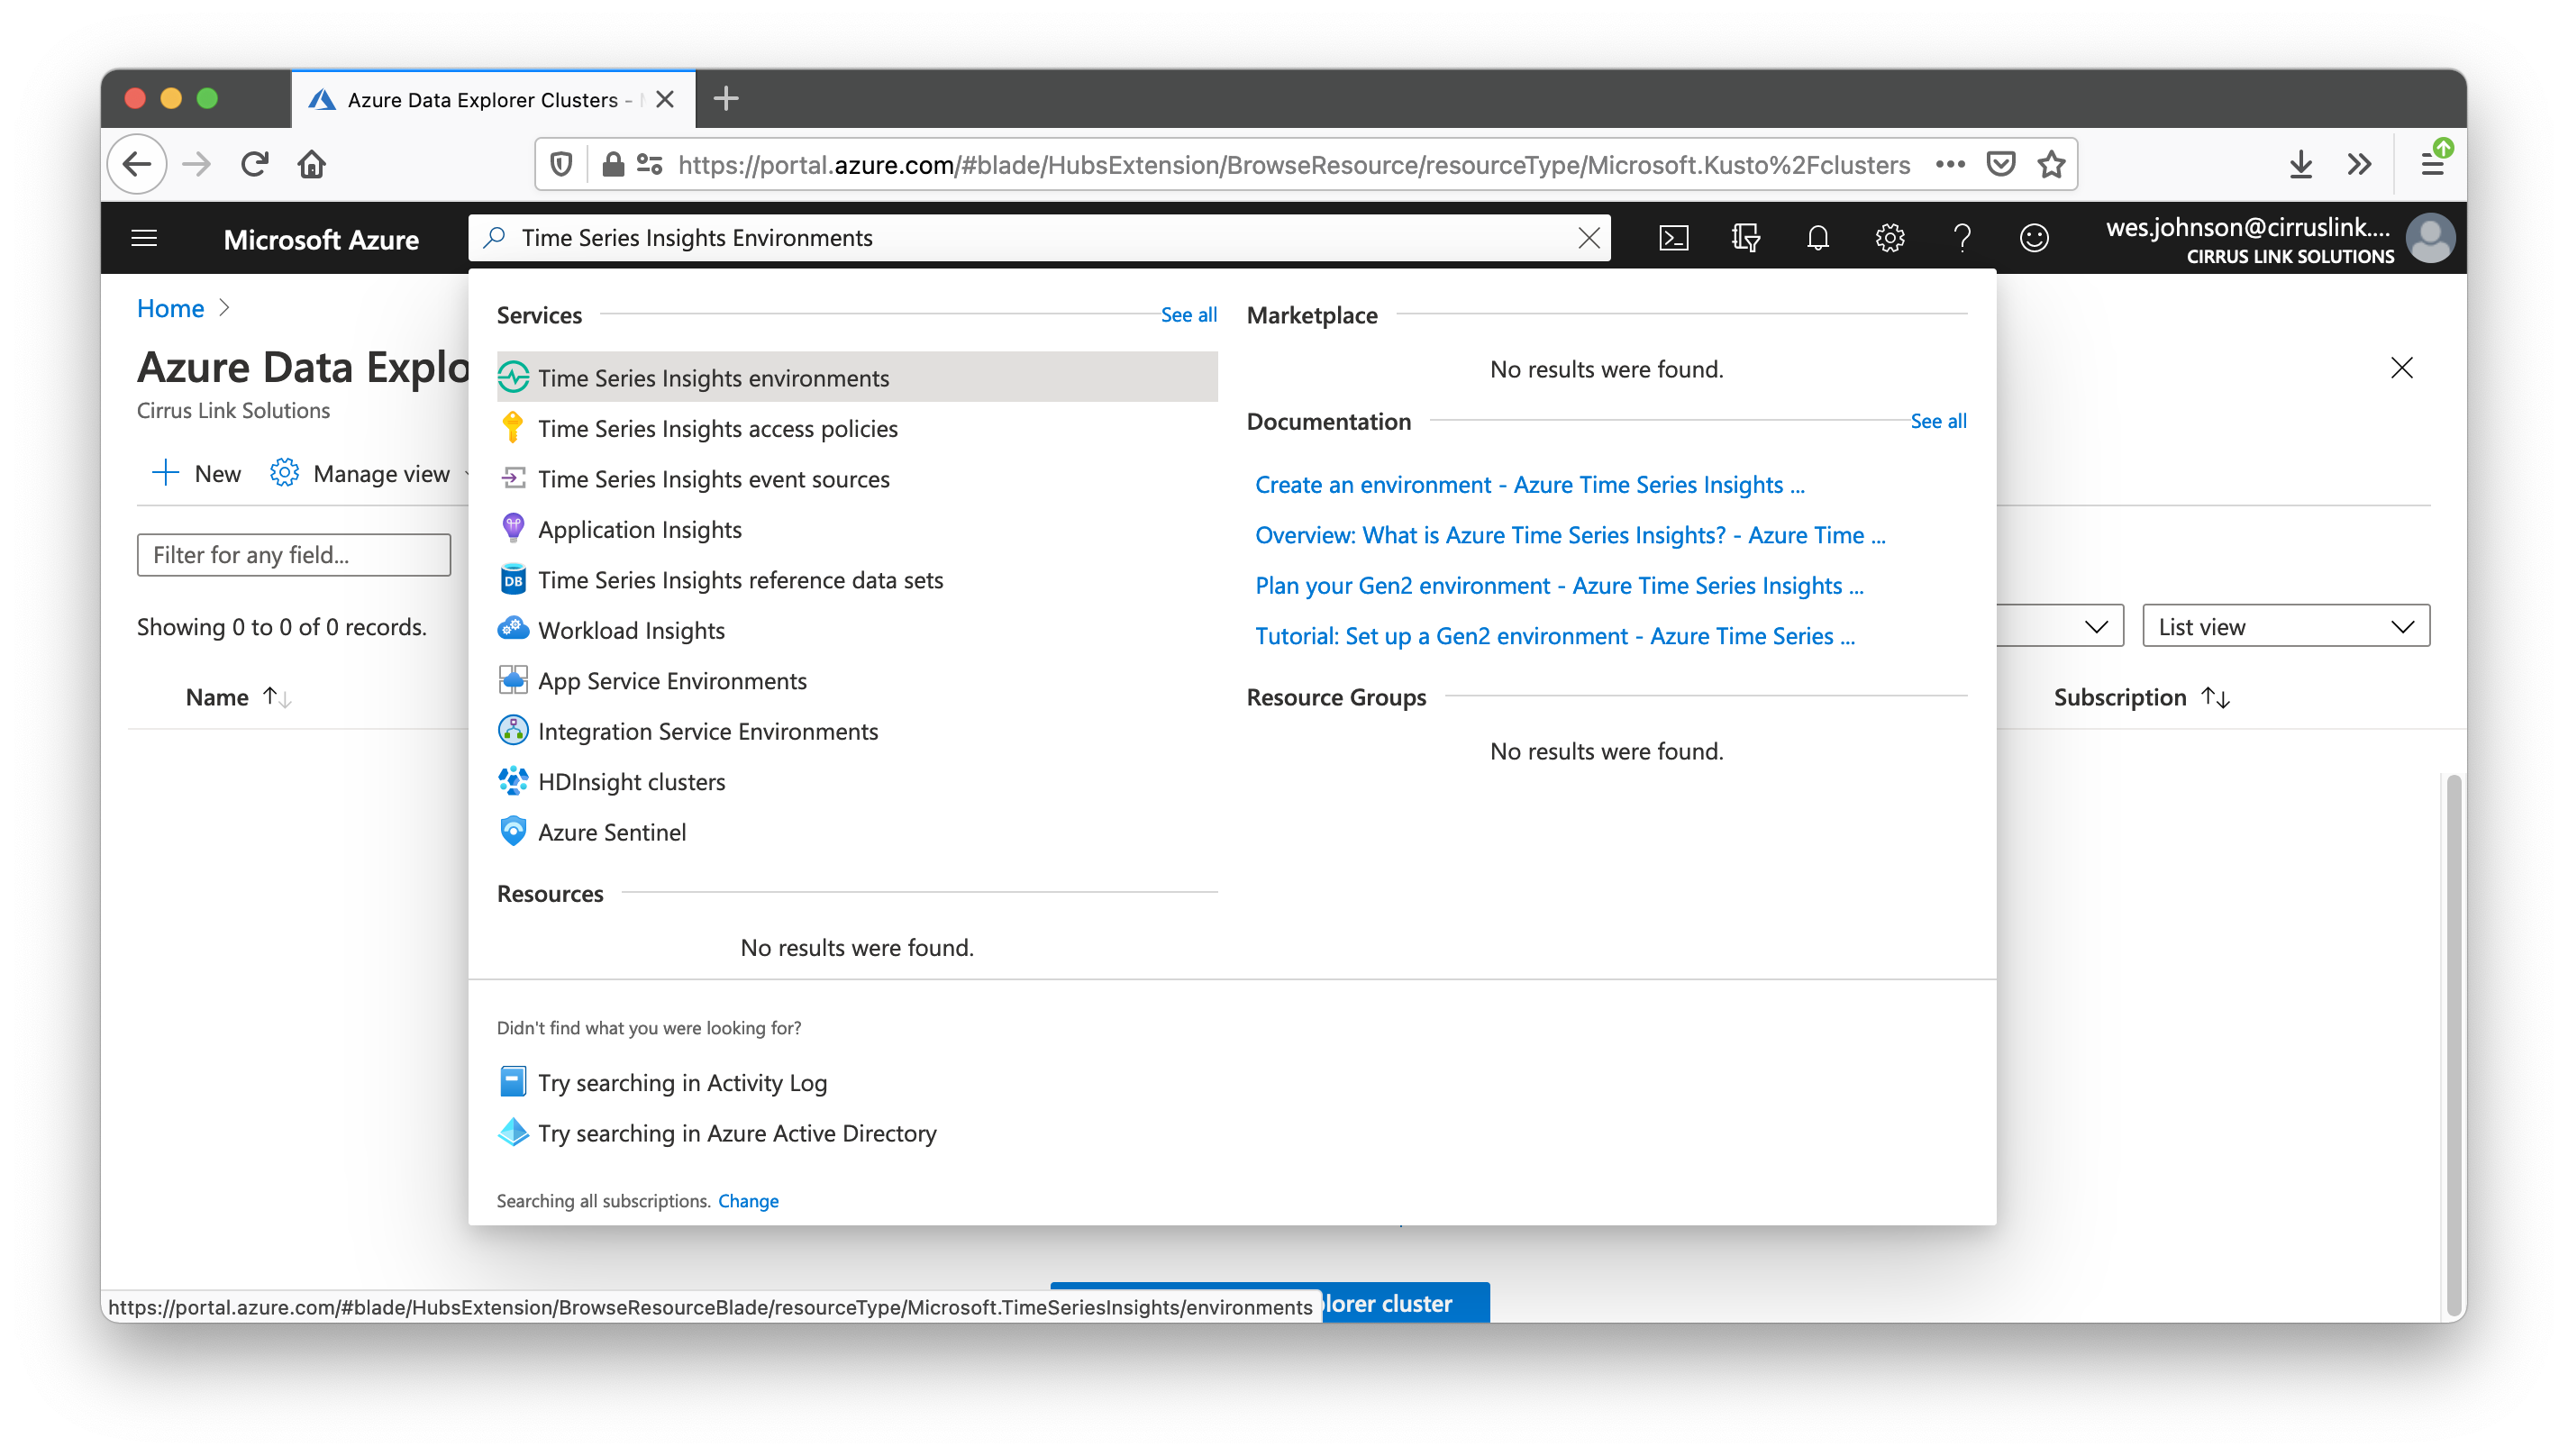This screenshot has width=2568, height=1456.
Task: Click the Firefox home button
Action: tap(312, 164)
